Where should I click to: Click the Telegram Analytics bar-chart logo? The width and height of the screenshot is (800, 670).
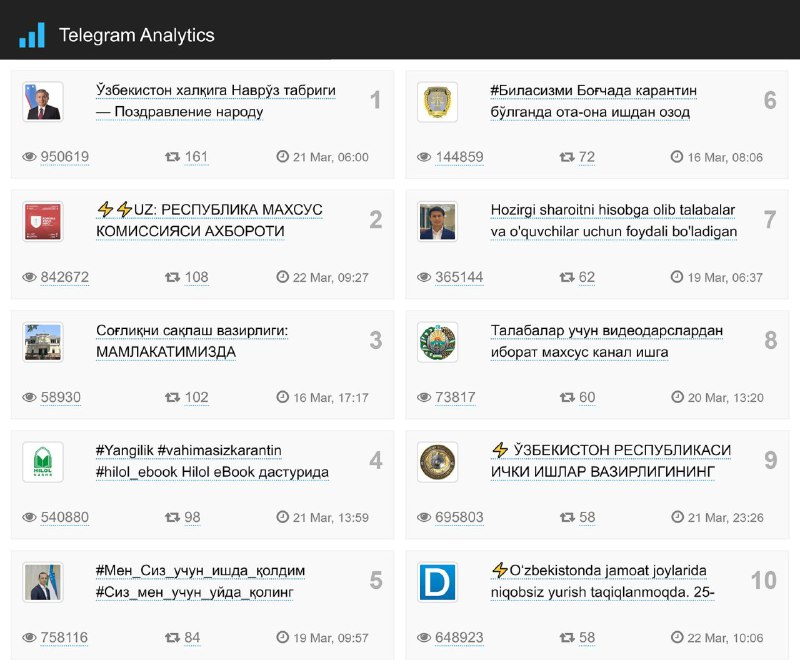32,36
